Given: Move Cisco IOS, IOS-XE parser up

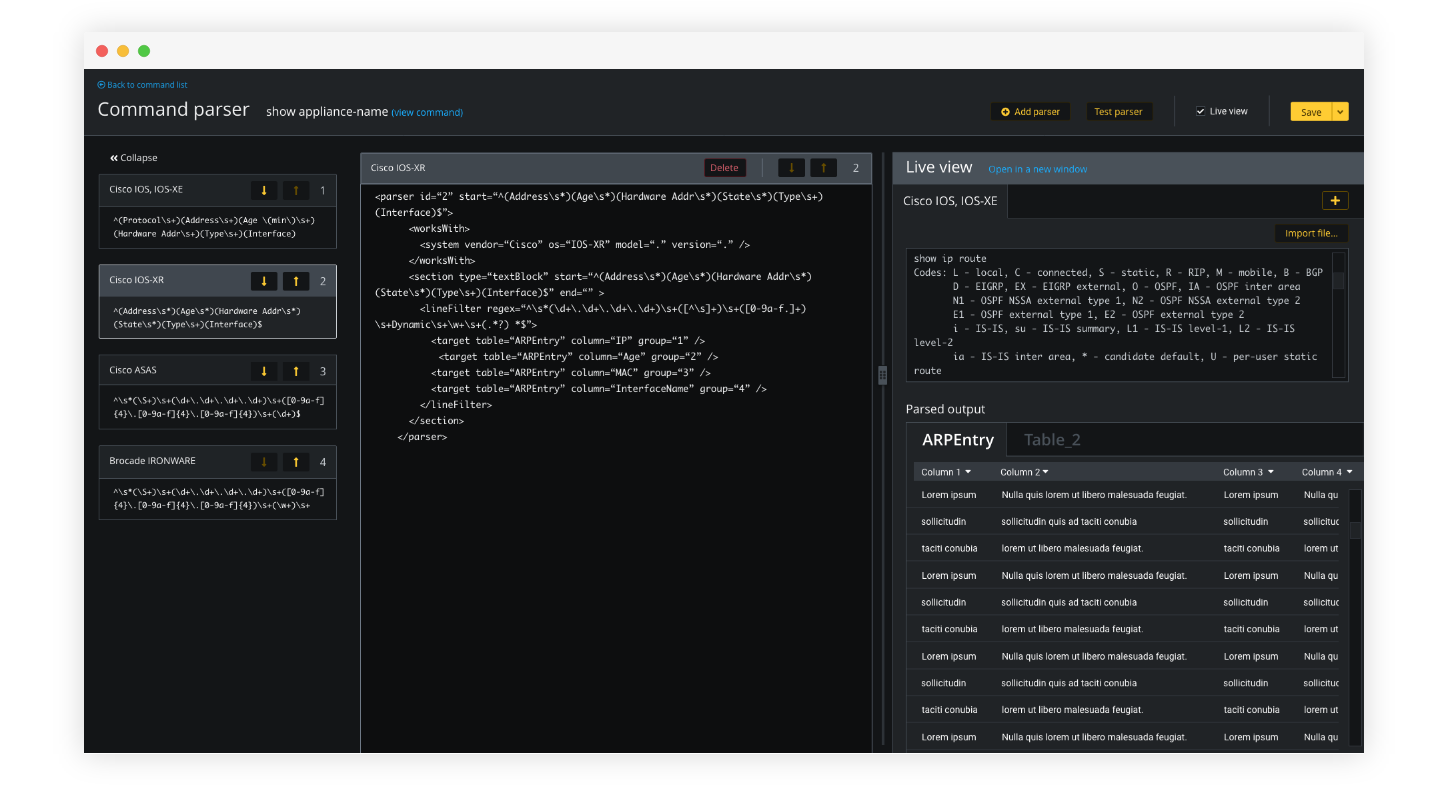Looking at the screenshot, I should tap(296, 190).
